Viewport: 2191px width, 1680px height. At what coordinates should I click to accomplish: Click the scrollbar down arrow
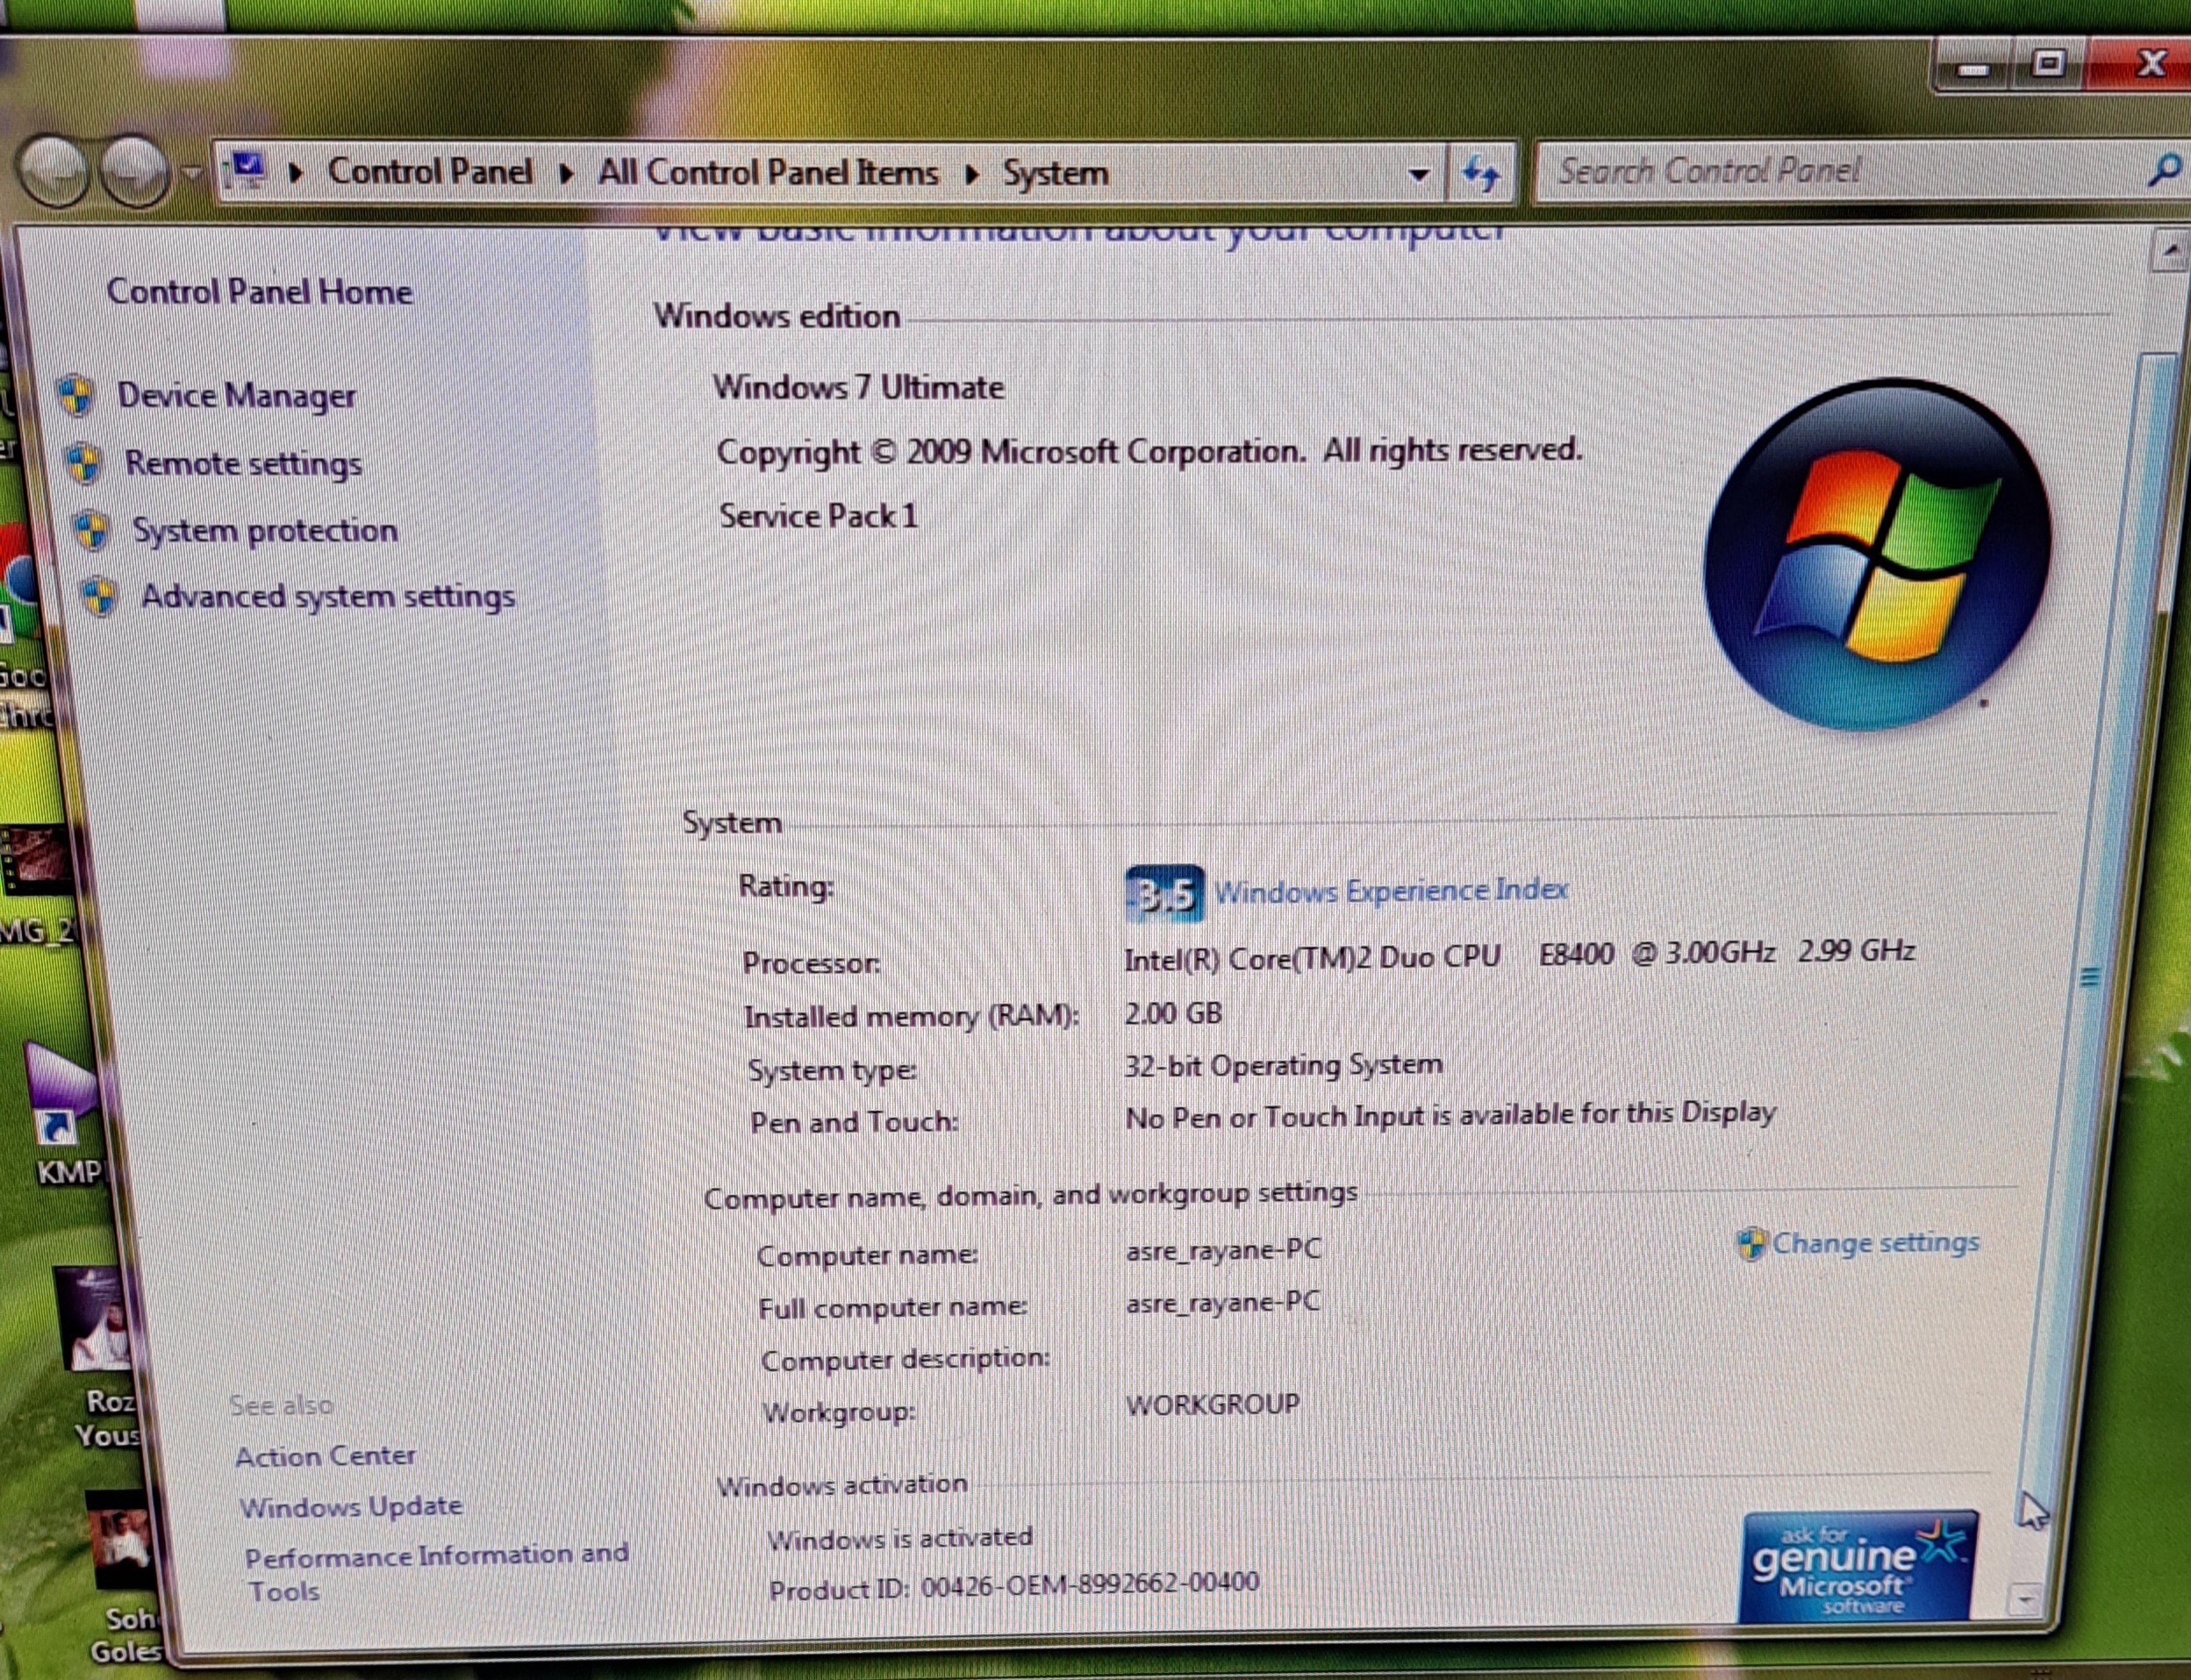(x=2025, y=1601)
